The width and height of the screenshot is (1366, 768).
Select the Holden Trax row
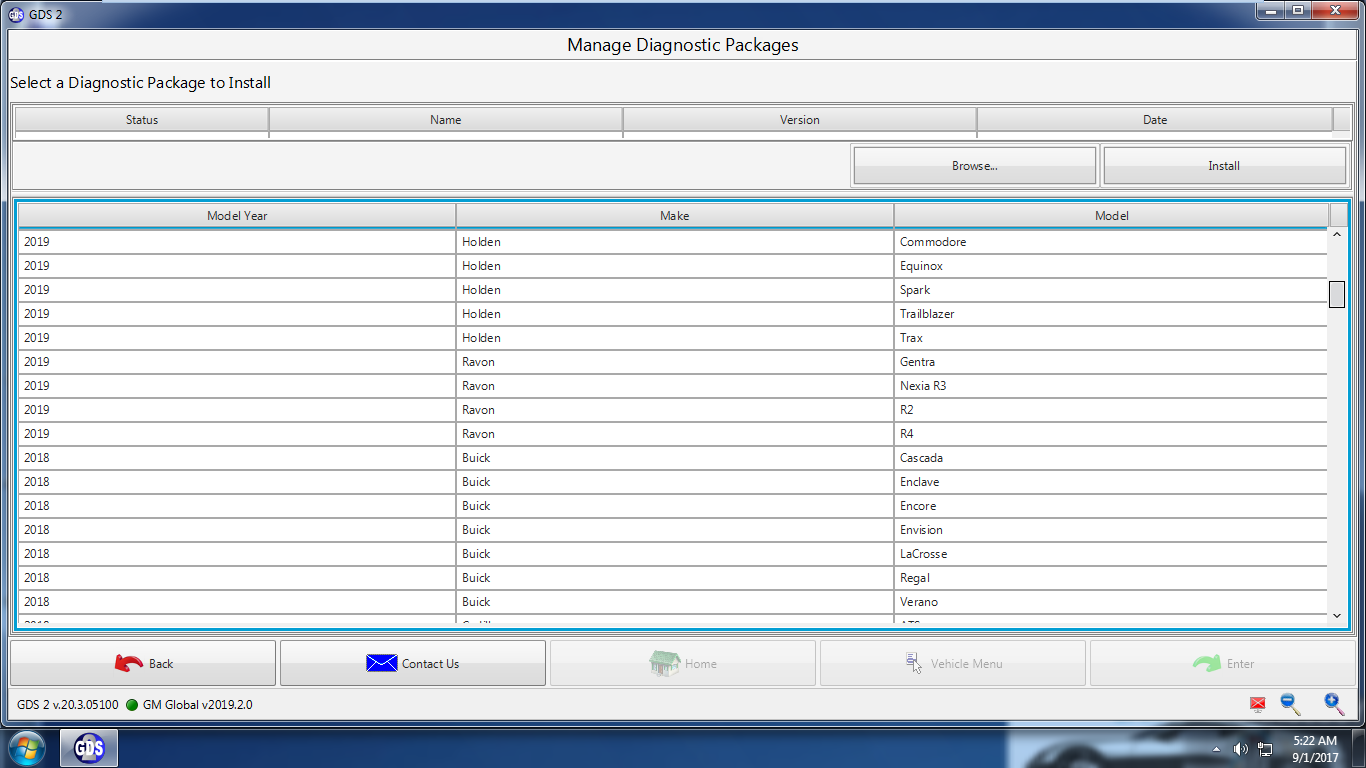click(673, 338)
